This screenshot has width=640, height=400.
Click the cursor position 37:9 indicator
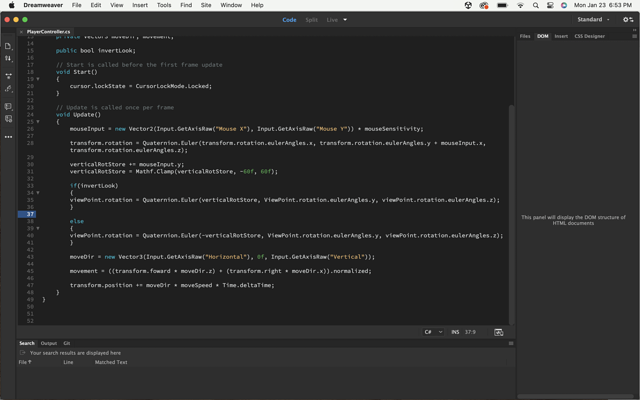[470, 332]
